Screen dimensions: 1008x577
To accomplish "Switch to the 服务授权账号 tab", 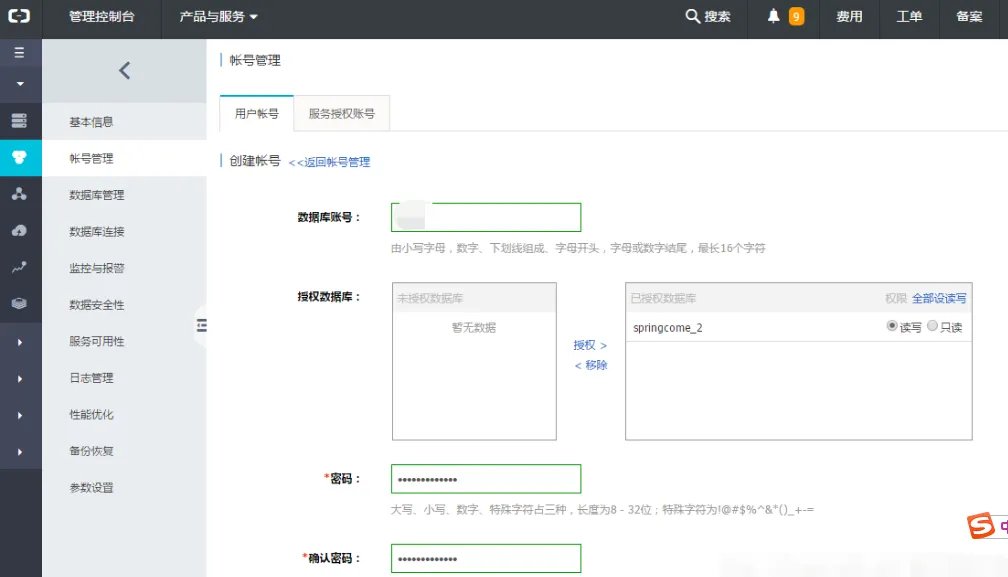I will pos(341,114).
